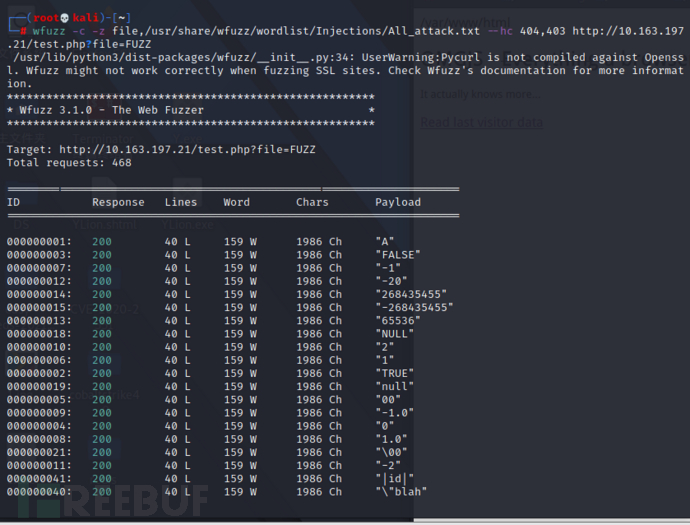Viewport: 690px width, 525px height.
Task: Click 'It actually knows more...' text in background page
Action: coord(480,94)
